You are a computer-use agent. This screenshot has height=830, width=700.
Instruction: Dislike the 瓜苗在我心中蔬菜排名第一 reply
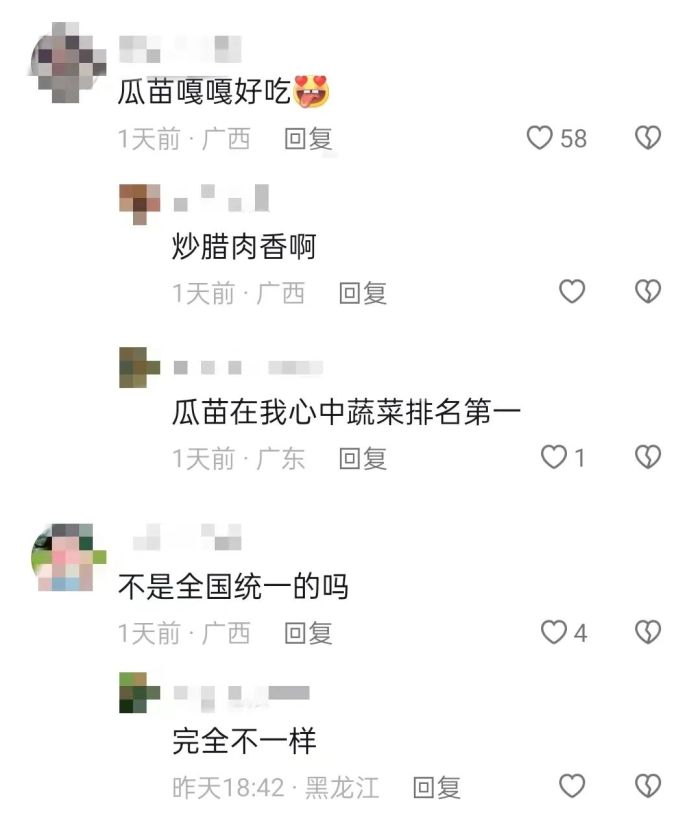[x=648, y=457]
